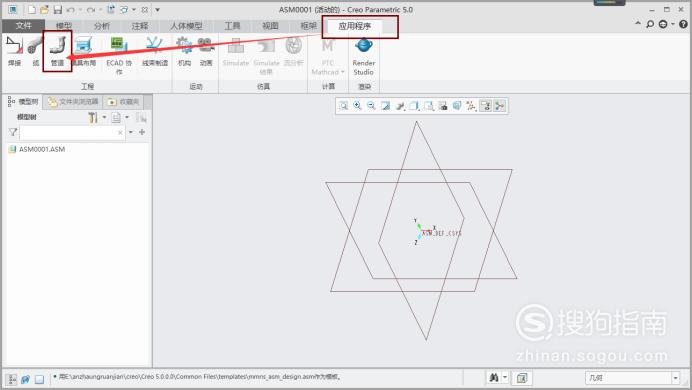Start the Animation (动画) application
Viewport: 692px width, 390px height.
click(x=206, y=52)
